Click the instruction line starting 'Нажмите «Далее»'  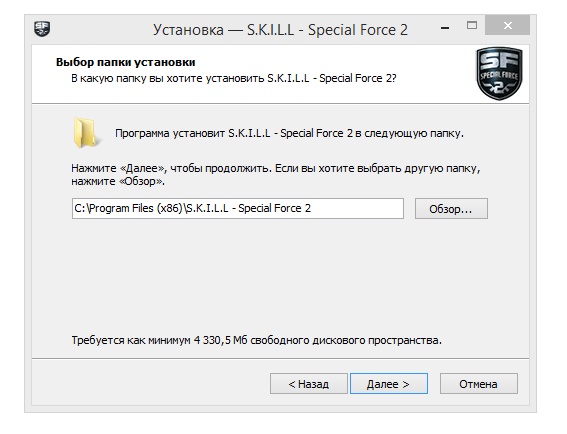pos(276,169)
